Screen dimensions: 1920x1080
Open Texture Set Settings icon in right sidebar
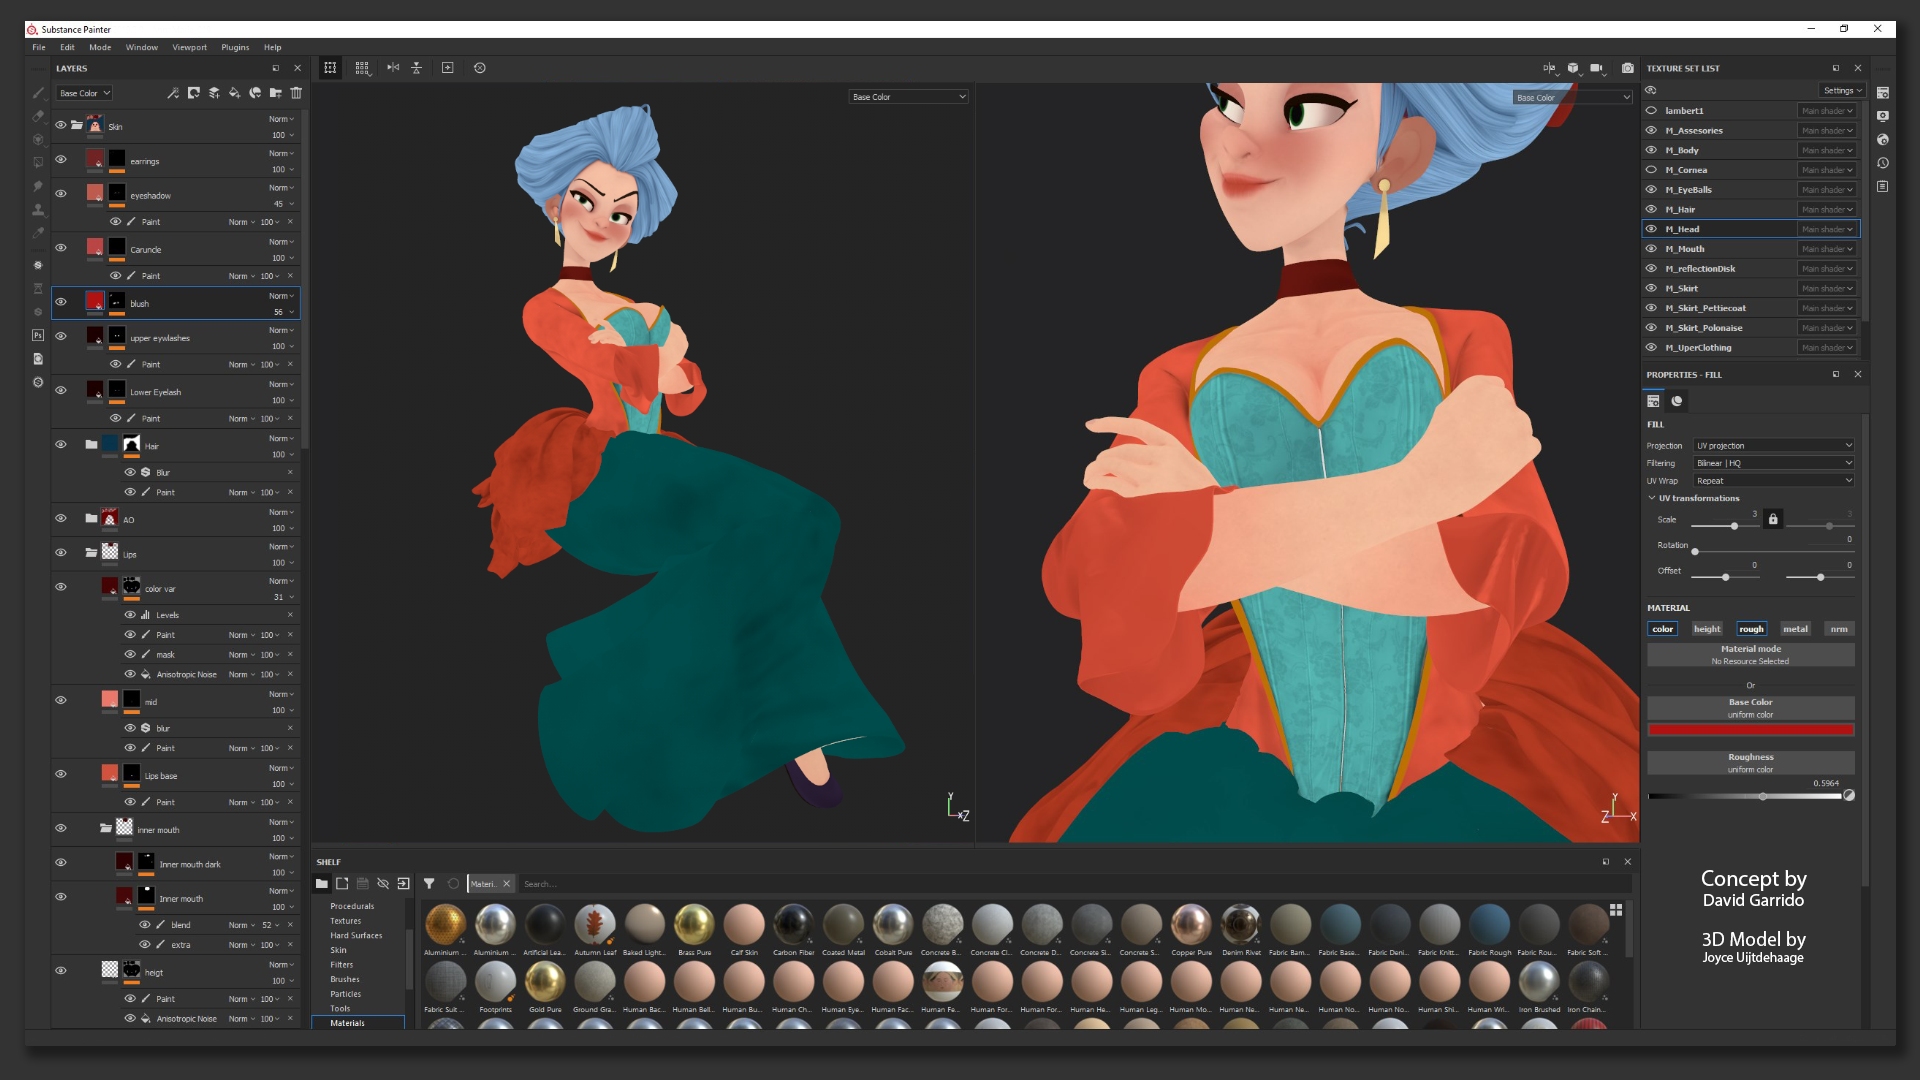coord(1883,93)
